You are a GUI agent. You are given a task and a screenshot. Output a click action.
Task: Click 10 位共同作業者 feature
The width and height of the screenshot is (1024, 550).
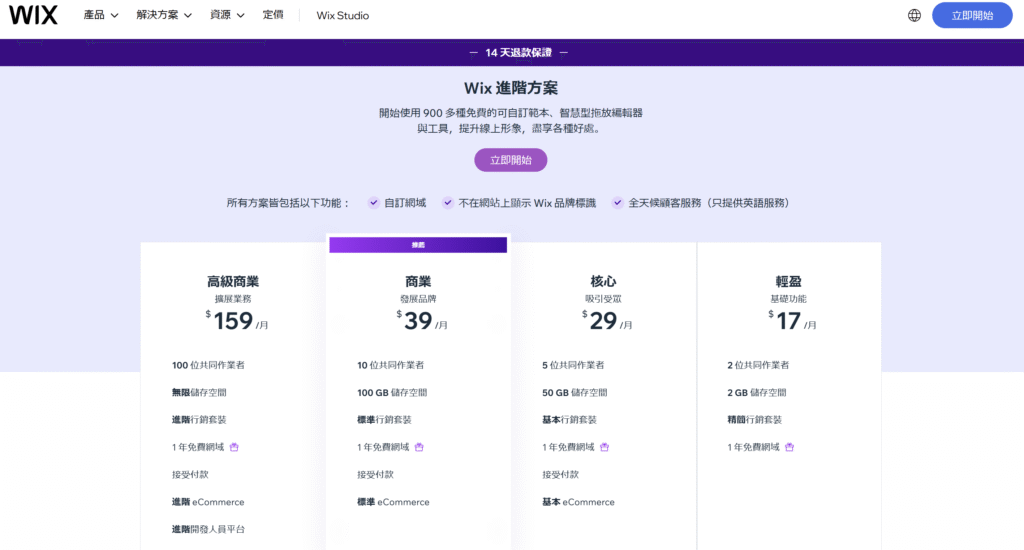click(x=391, y=365)
